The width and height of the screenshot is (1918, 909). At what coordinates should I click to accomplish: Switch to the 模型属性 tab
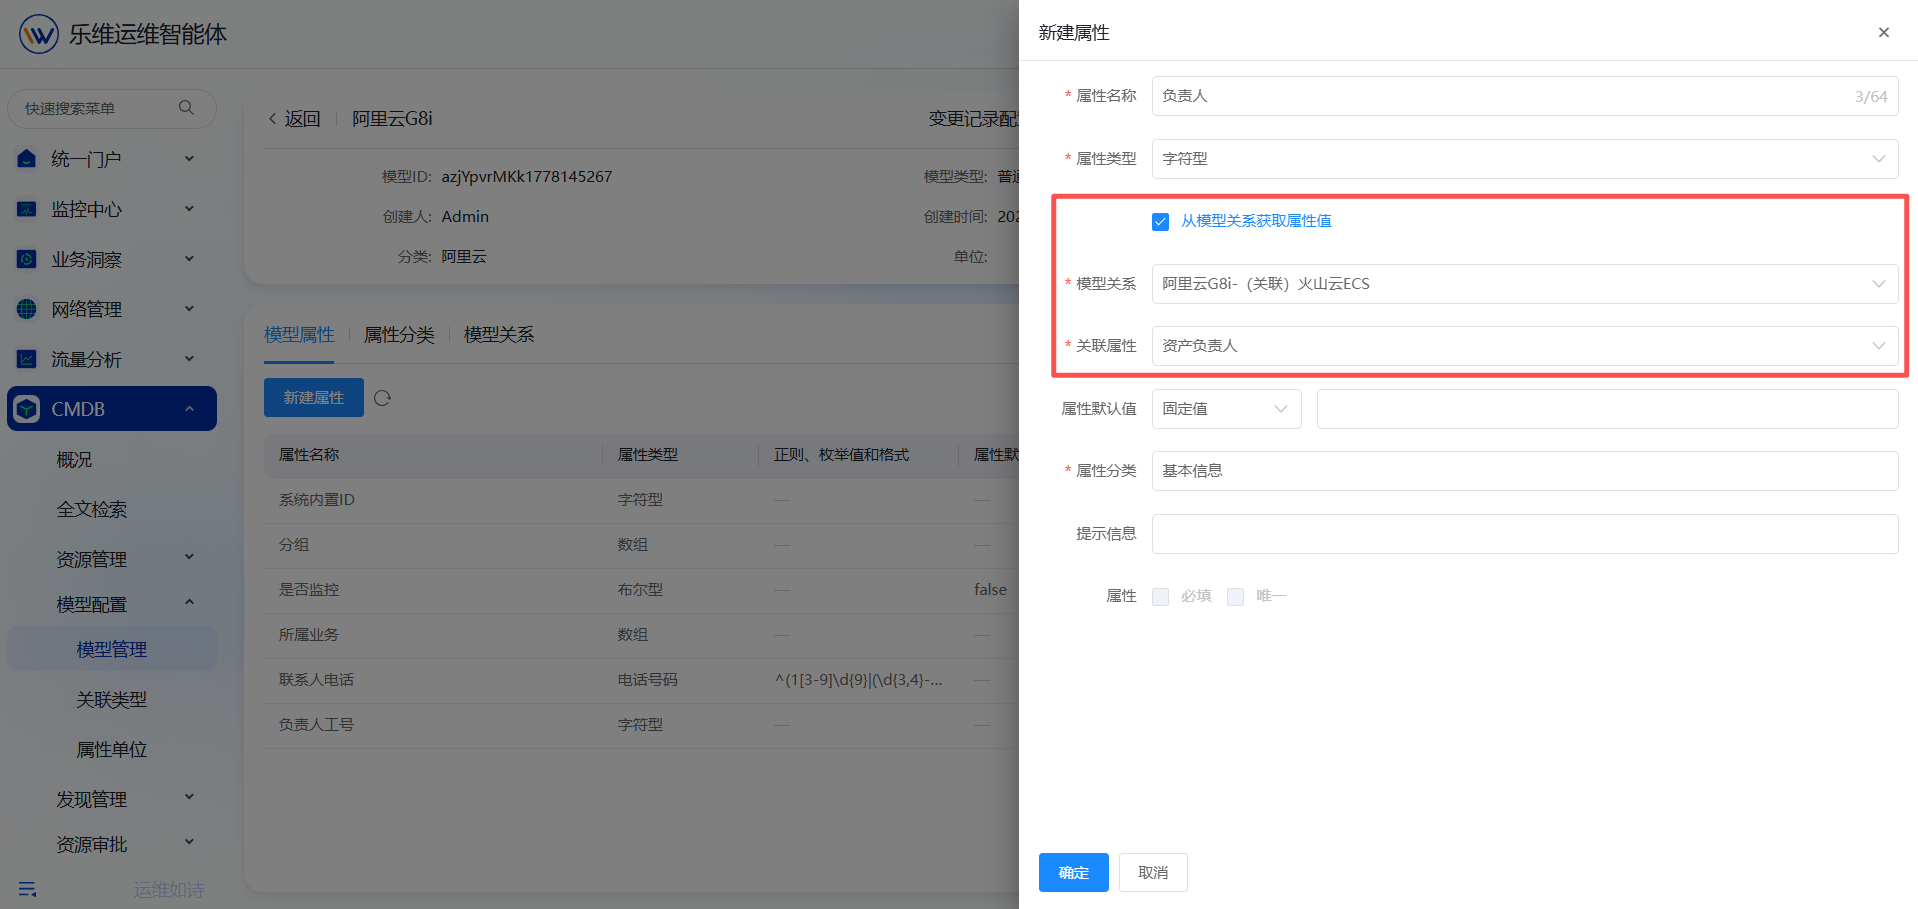tap(299, 335)
